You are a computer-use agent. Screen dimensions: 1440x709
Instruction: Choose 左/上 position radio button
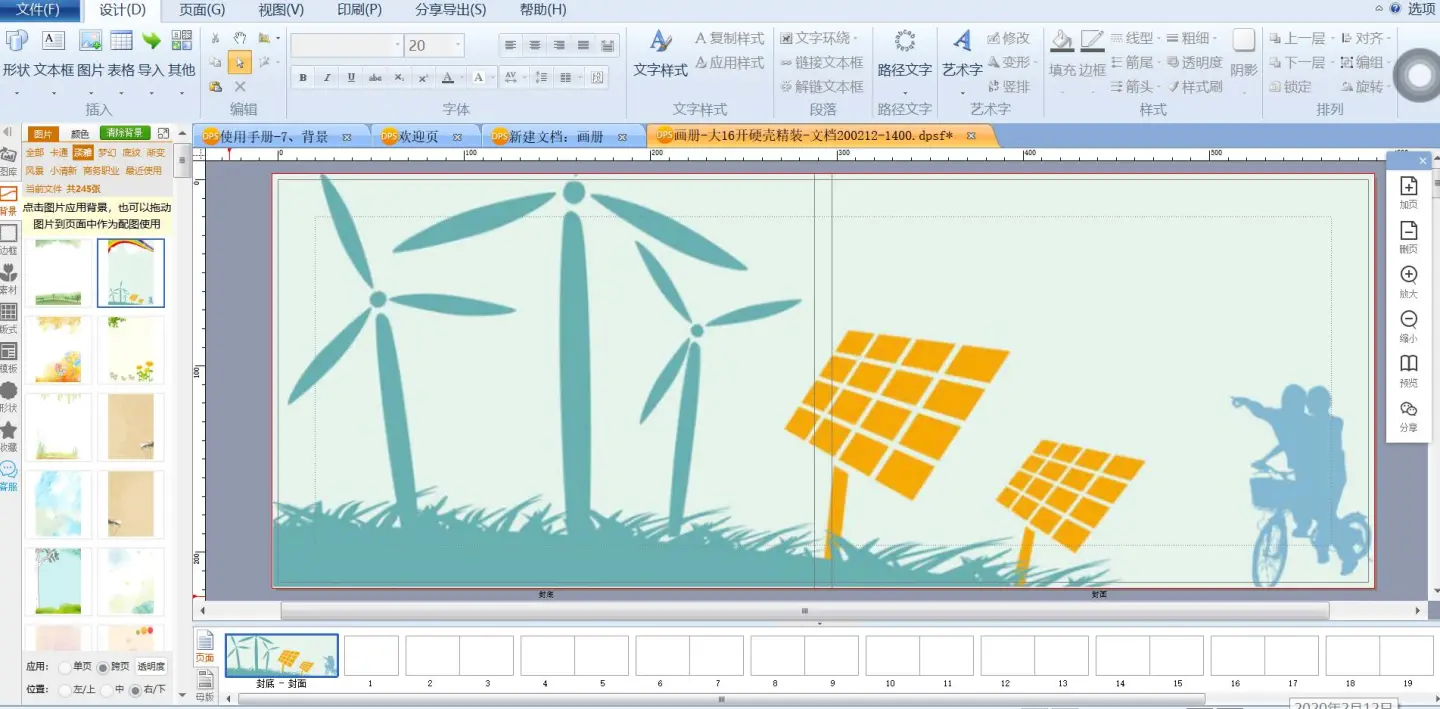click(x=65, y=690)
